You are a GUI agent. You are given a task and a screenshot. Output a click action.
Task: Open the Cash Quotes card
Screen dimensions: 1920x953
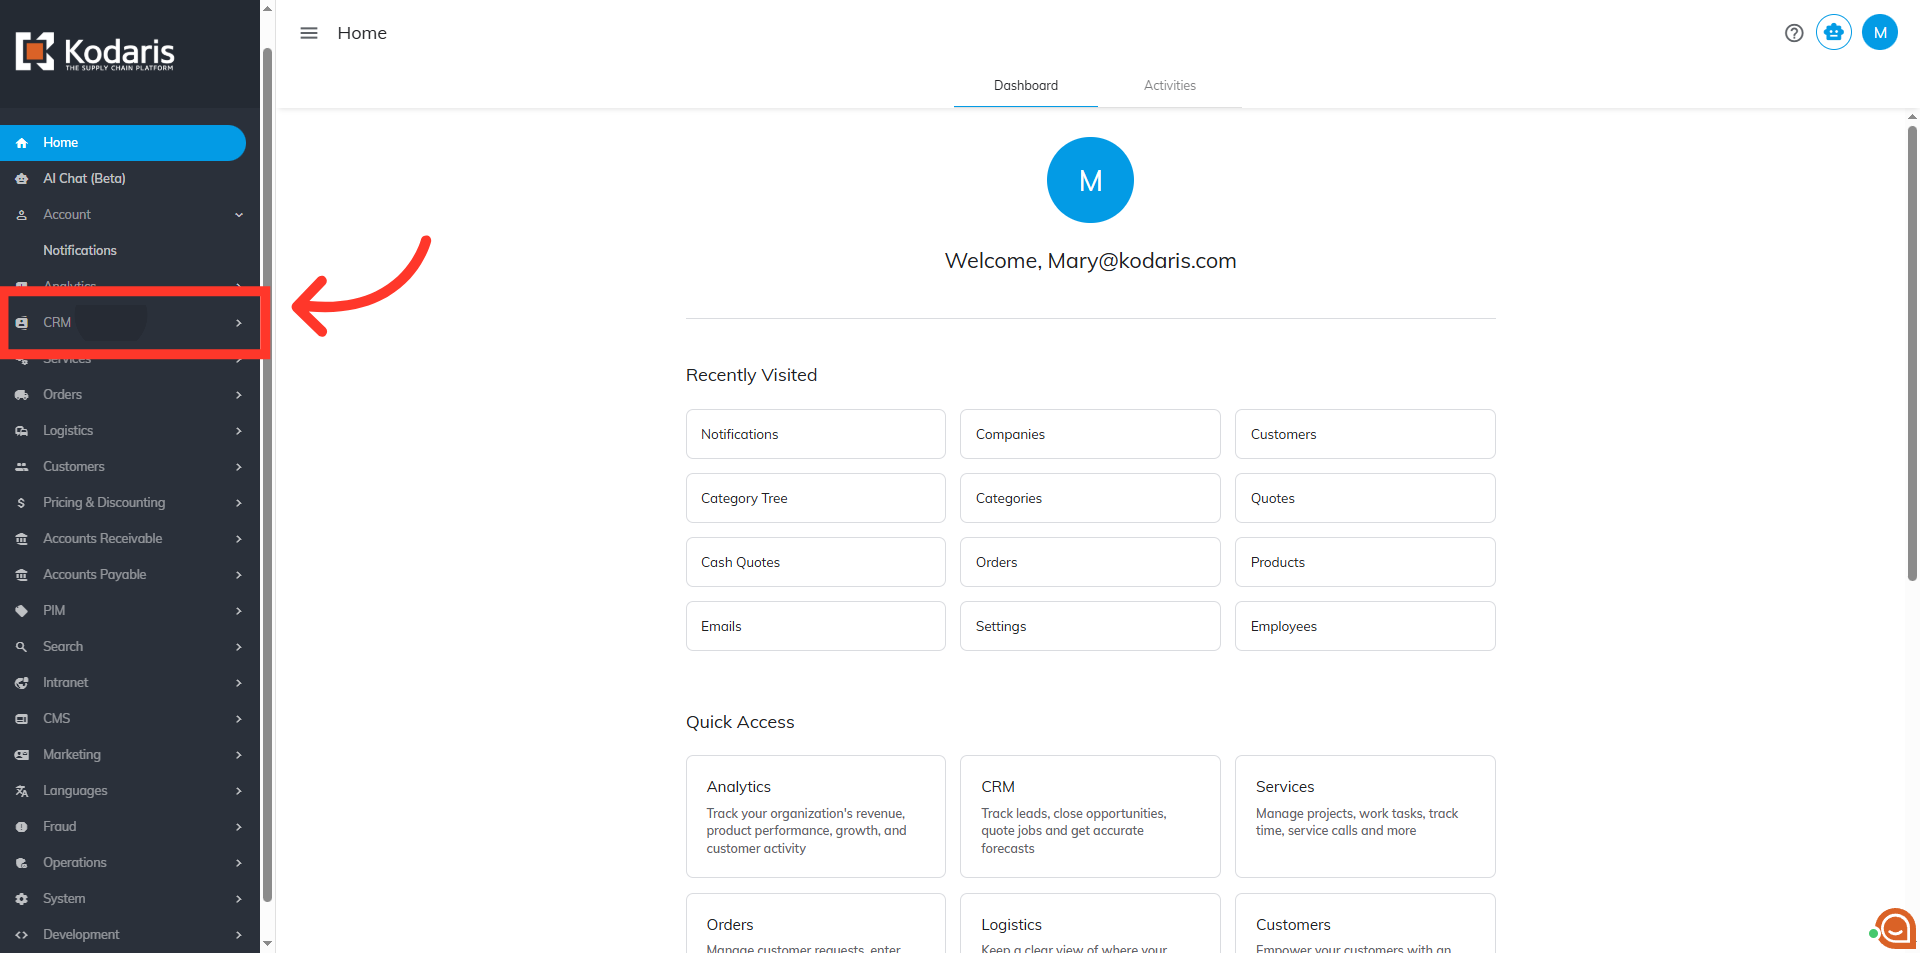coord(816,562)
